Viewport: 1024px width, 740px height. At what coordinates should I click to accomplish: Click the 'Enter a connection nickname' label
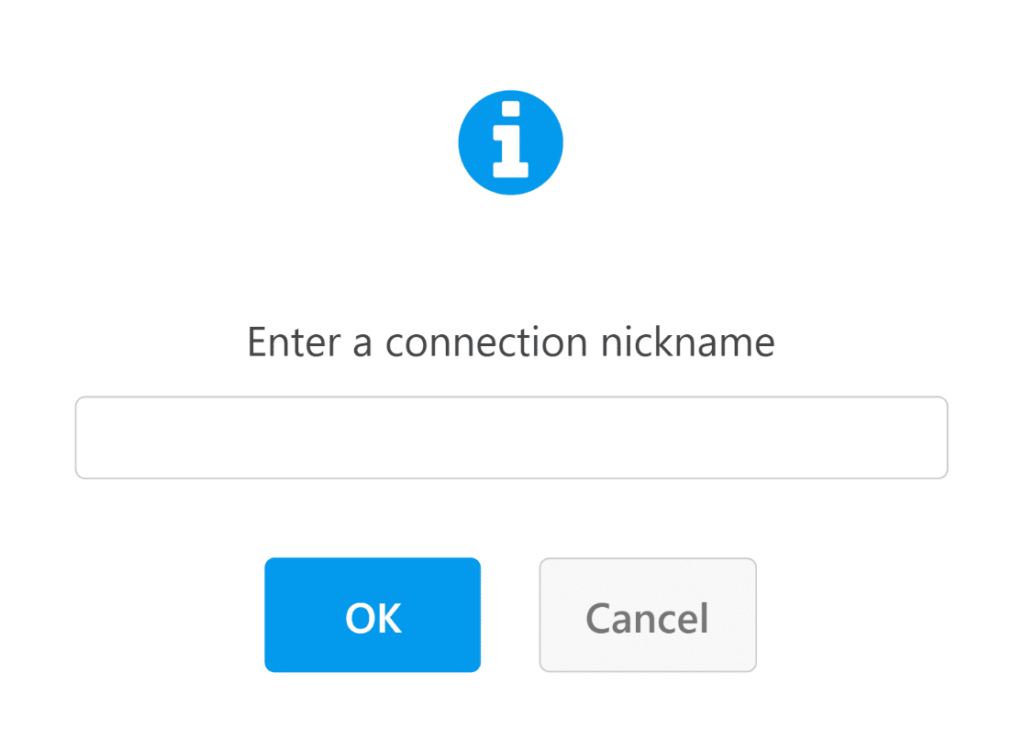point(511,342)
